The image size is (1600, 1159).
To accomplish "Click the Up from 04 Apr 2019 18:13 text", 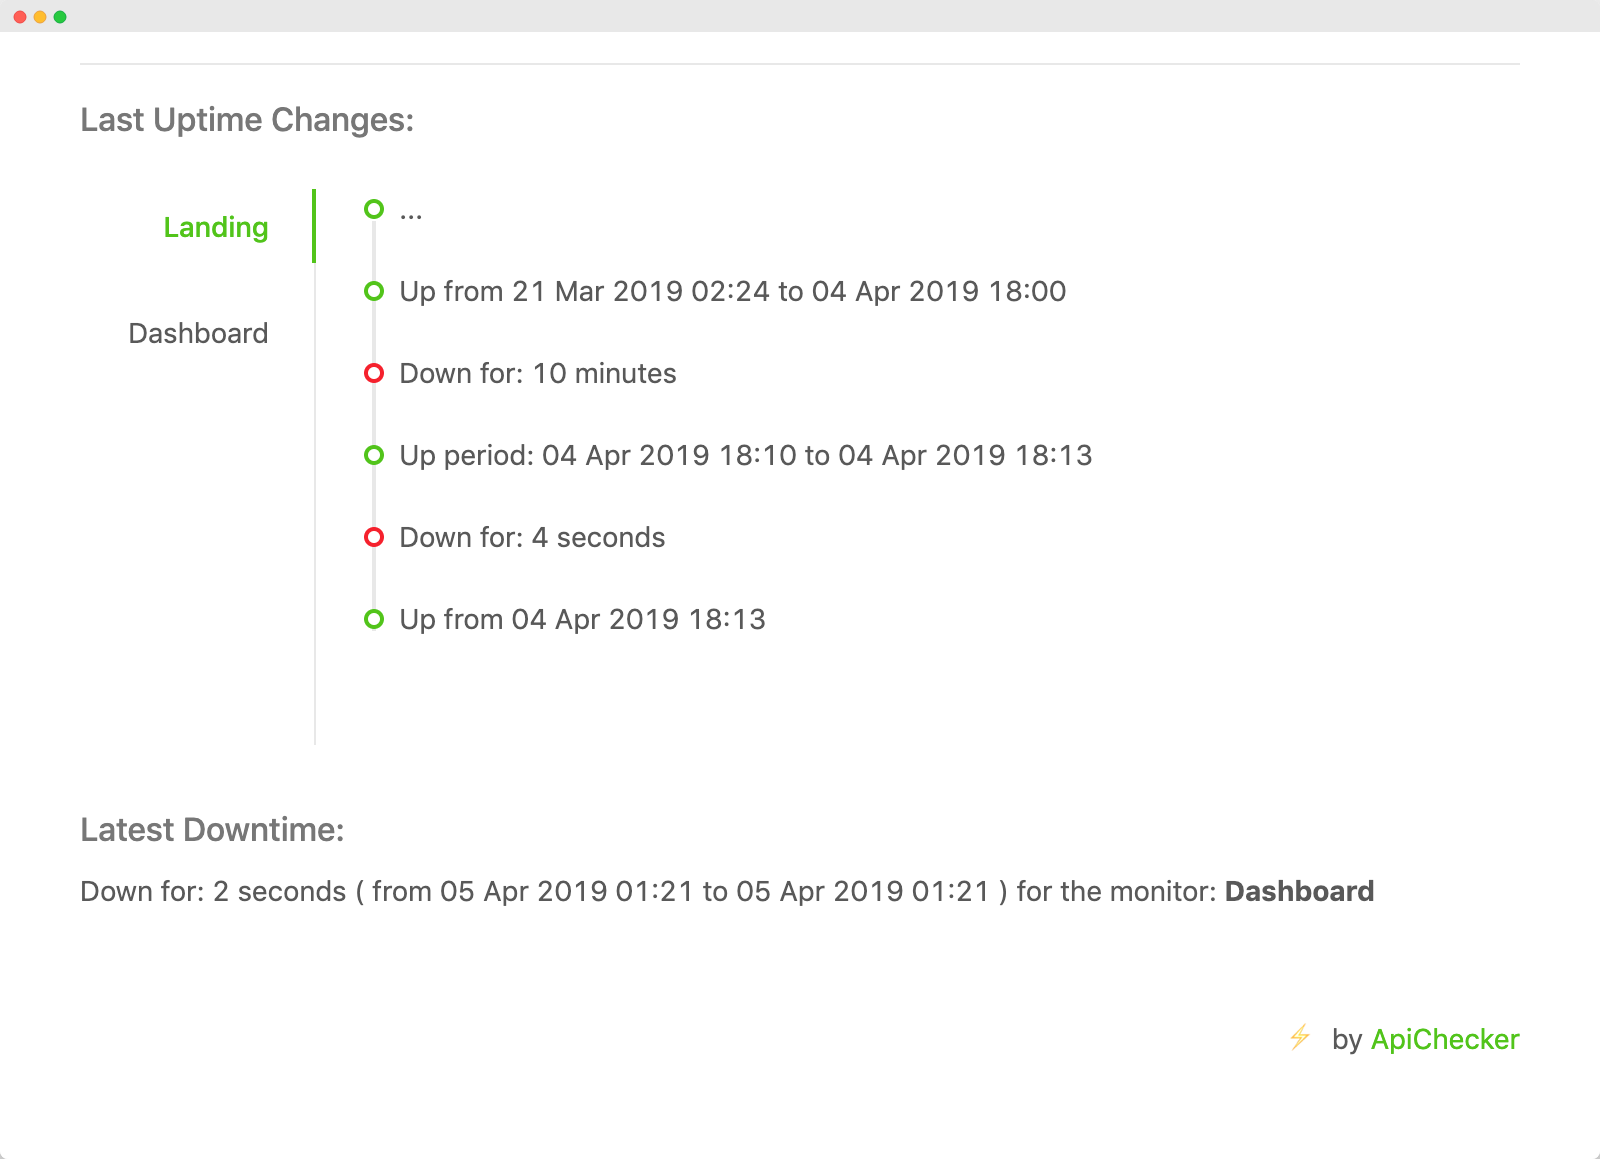I will click(x=582, y=620).
